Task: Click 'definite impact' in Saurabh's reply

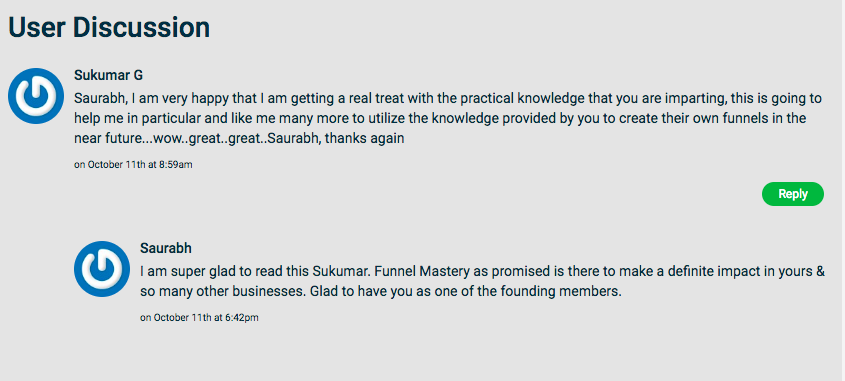Action: pyautogui.click(x=709, y=272)
